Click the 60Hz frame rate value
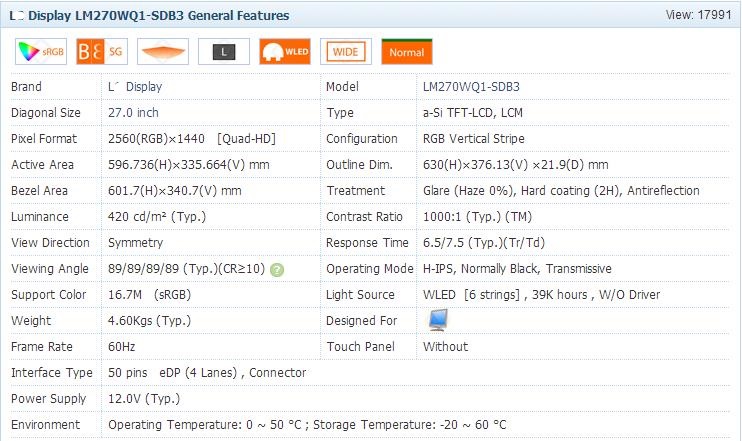Screen dimensions: 742x441 click(x=122, y=347)
